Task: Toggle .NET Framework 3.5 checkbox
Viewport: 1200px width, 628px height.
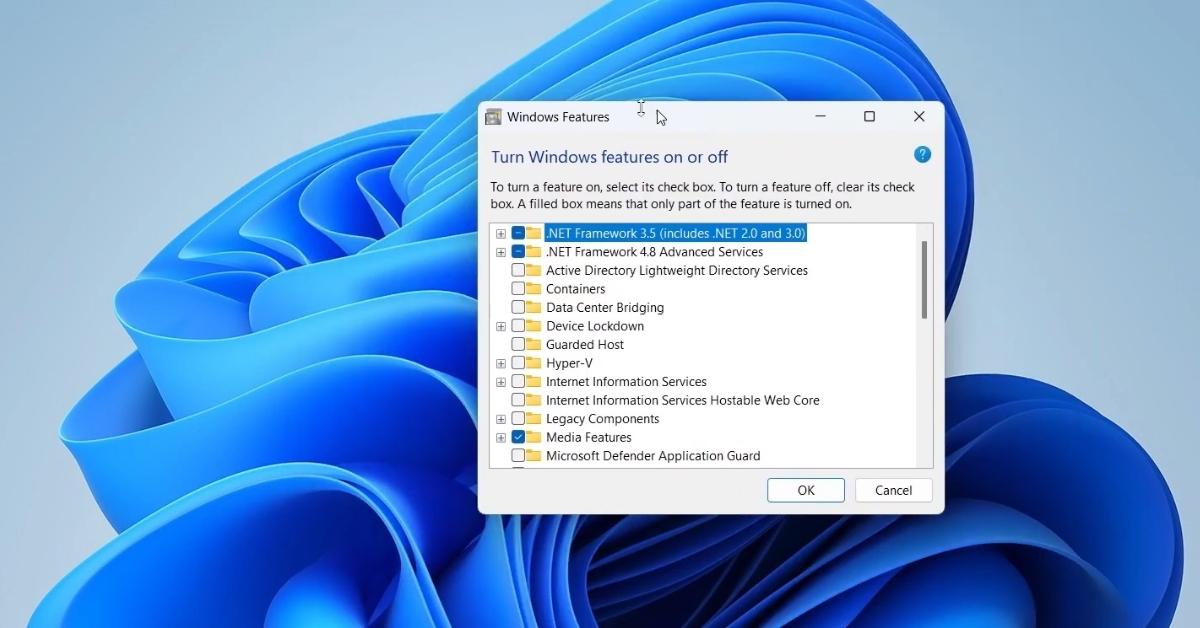Action: [x=518, y=233]
